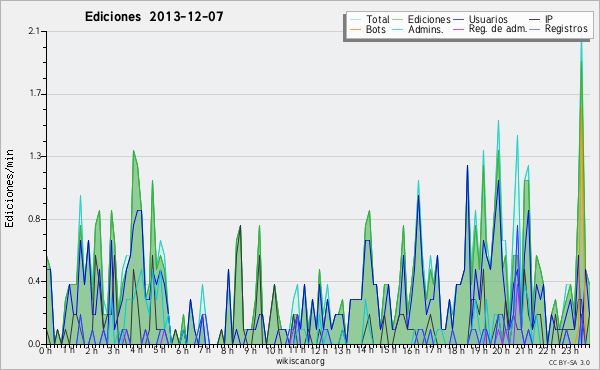Click the 0.8 y-axis value
Image resolution: width=600 pixels, height=370 pixels.
click(34, 219)
